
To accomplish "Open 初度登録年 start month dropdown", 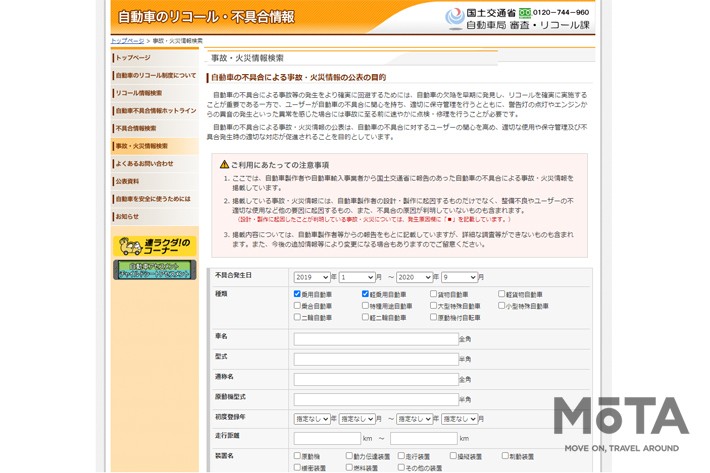I will point(357,419).
